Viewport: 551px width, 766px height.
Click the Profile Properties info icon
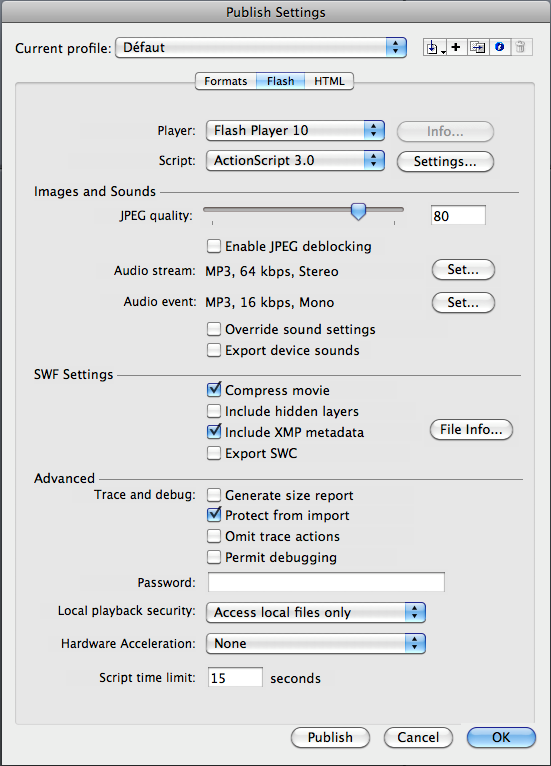[499, 47]
